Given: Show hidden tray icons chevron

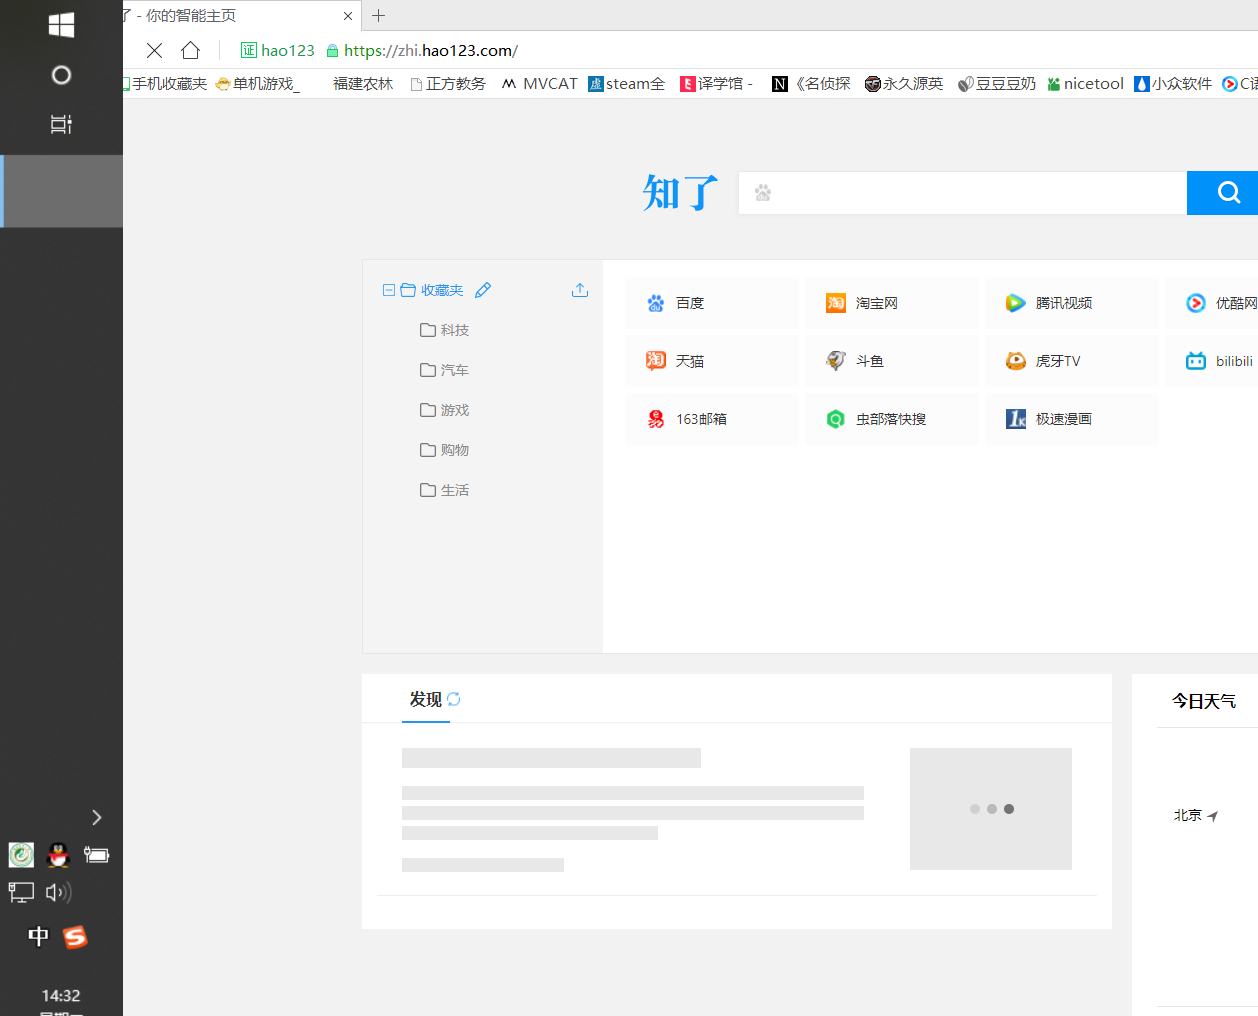Looking at the screenshot, I should (x=96, y=817).
